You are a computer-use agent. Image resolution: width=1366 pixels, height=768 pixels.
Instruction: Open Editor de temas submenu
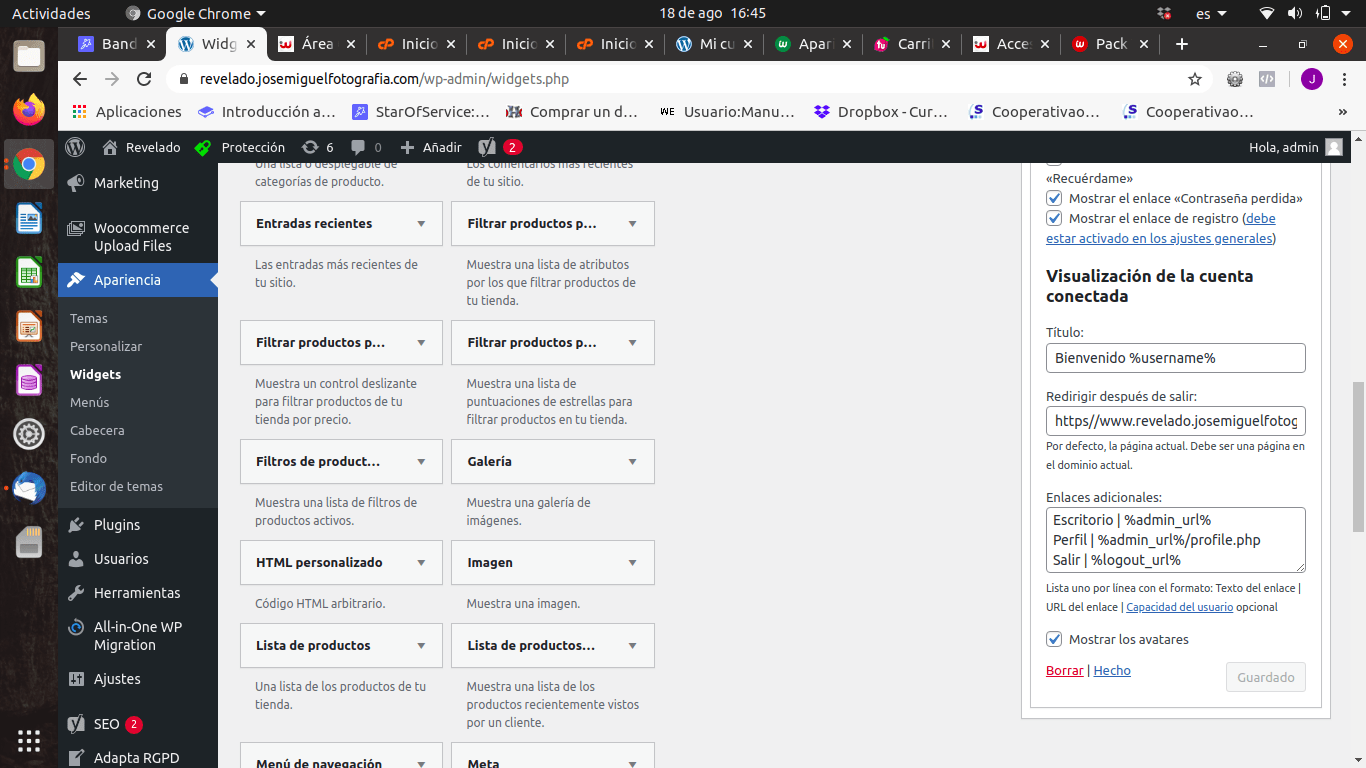click(116, 486)
